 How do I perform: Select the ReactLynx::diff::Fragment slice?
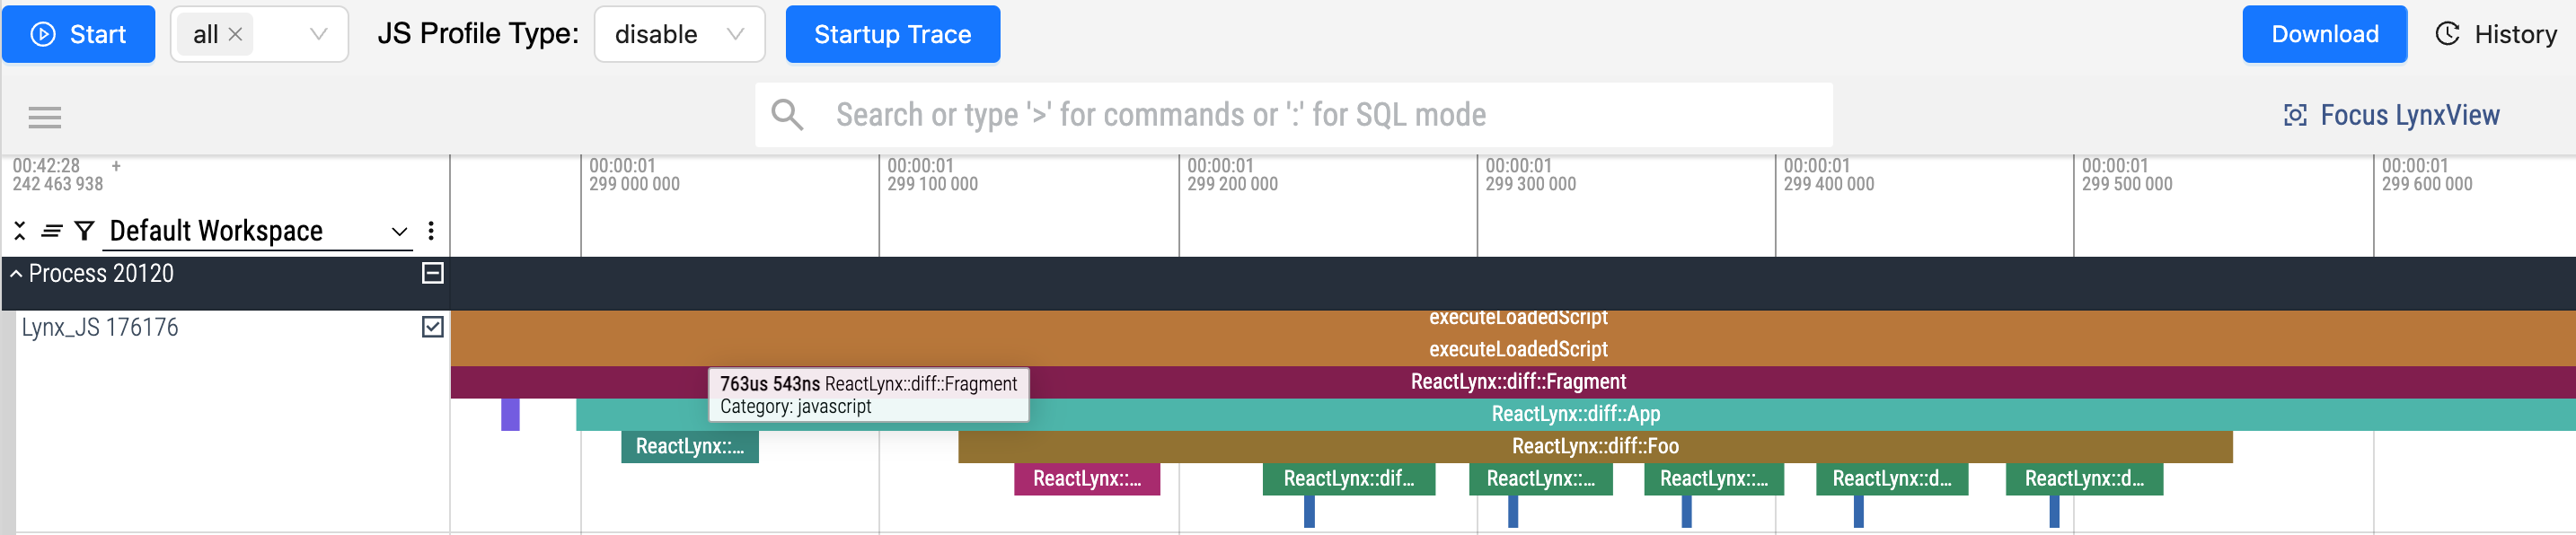click(1513, 381)
